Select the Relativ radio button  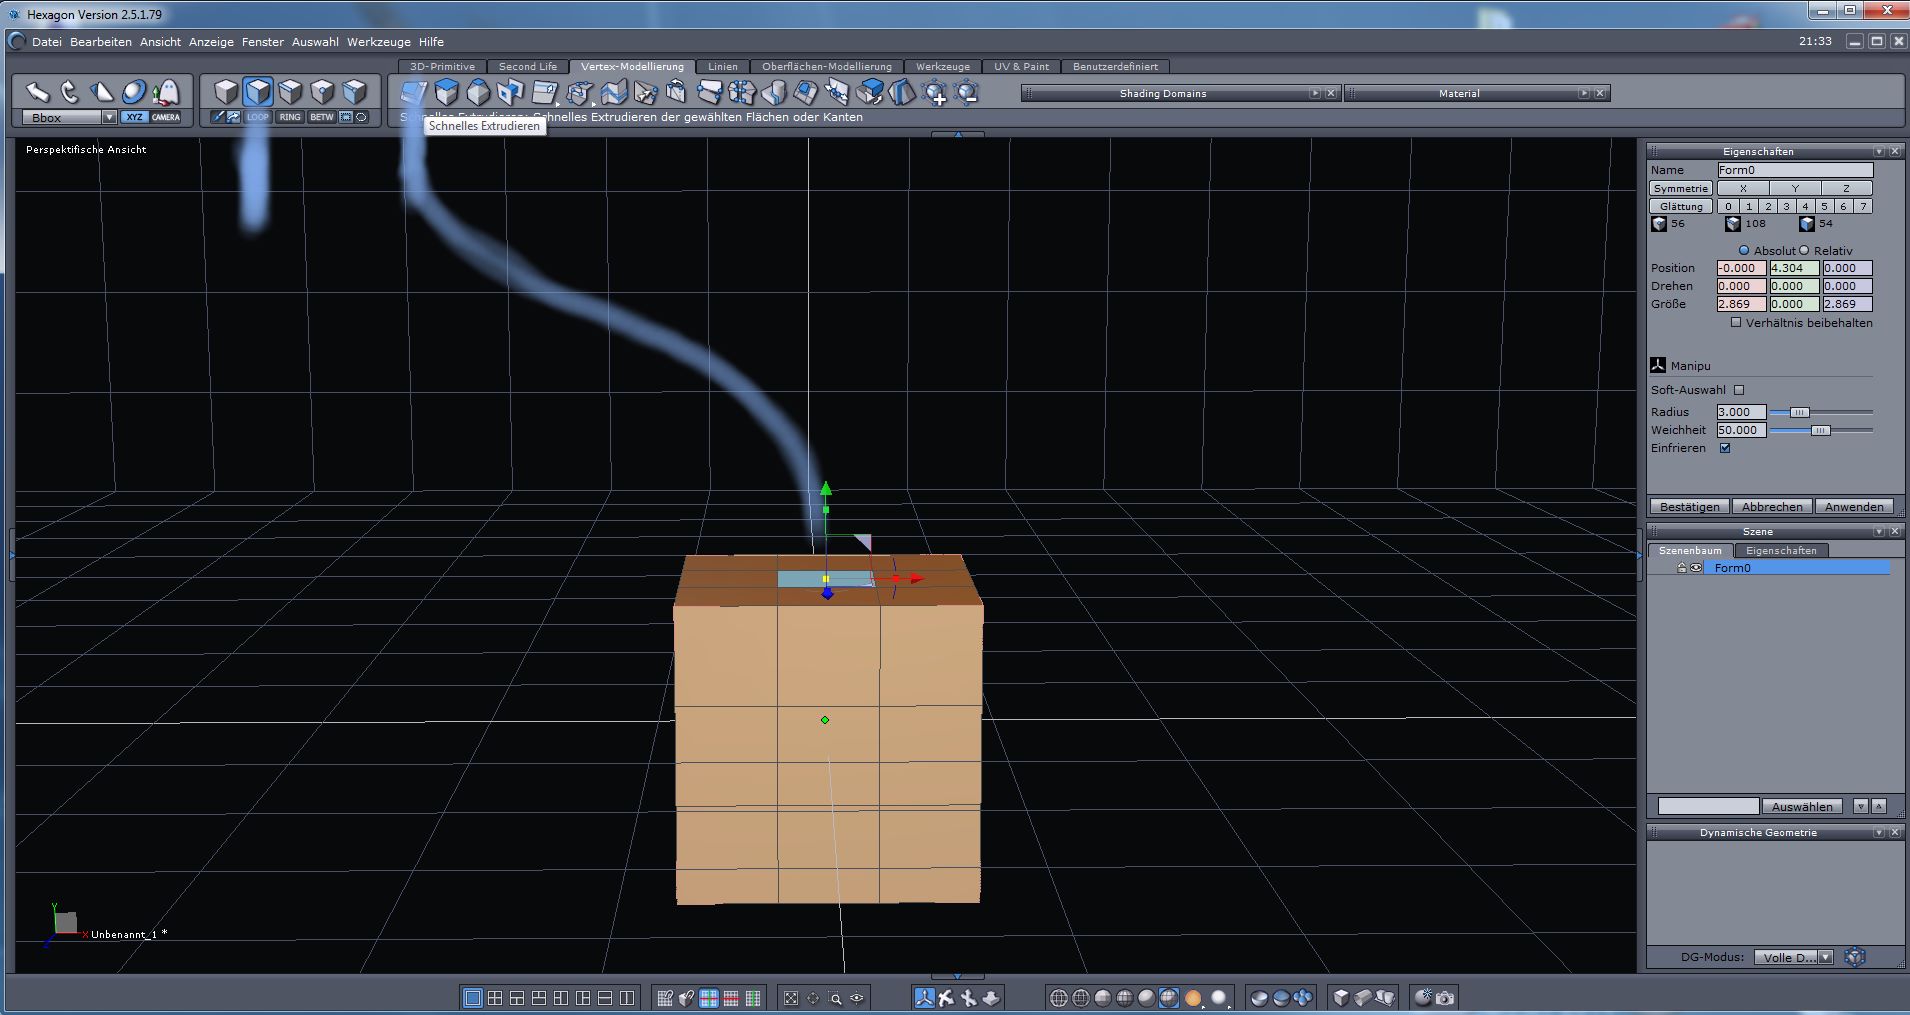(x=1804, y=251)
